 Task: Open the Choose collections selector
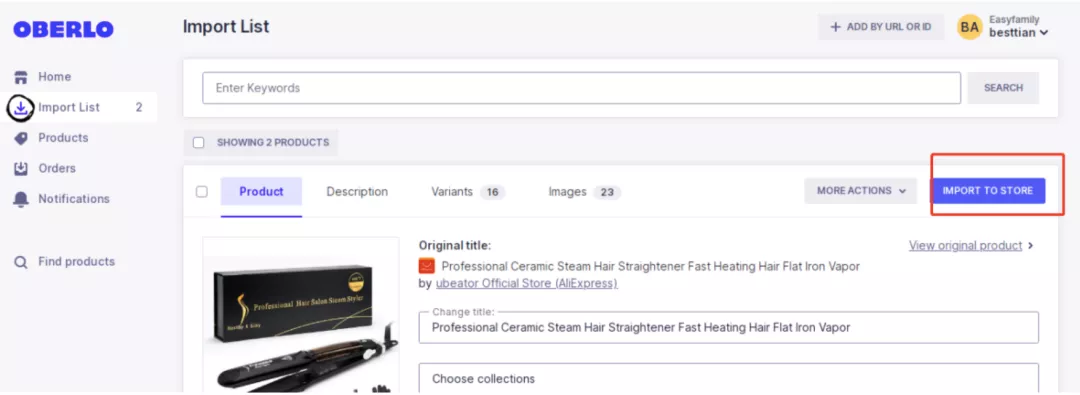[729, 378]
